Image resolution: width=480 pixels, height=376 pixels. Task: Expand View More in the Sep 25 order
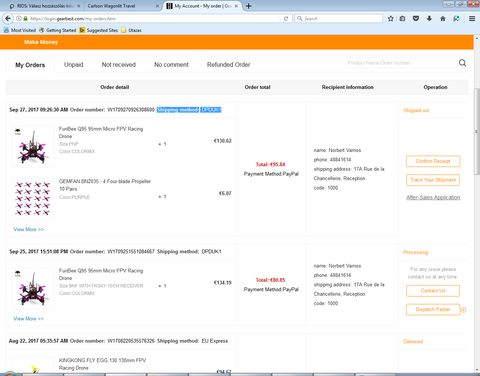pos(29,319)
